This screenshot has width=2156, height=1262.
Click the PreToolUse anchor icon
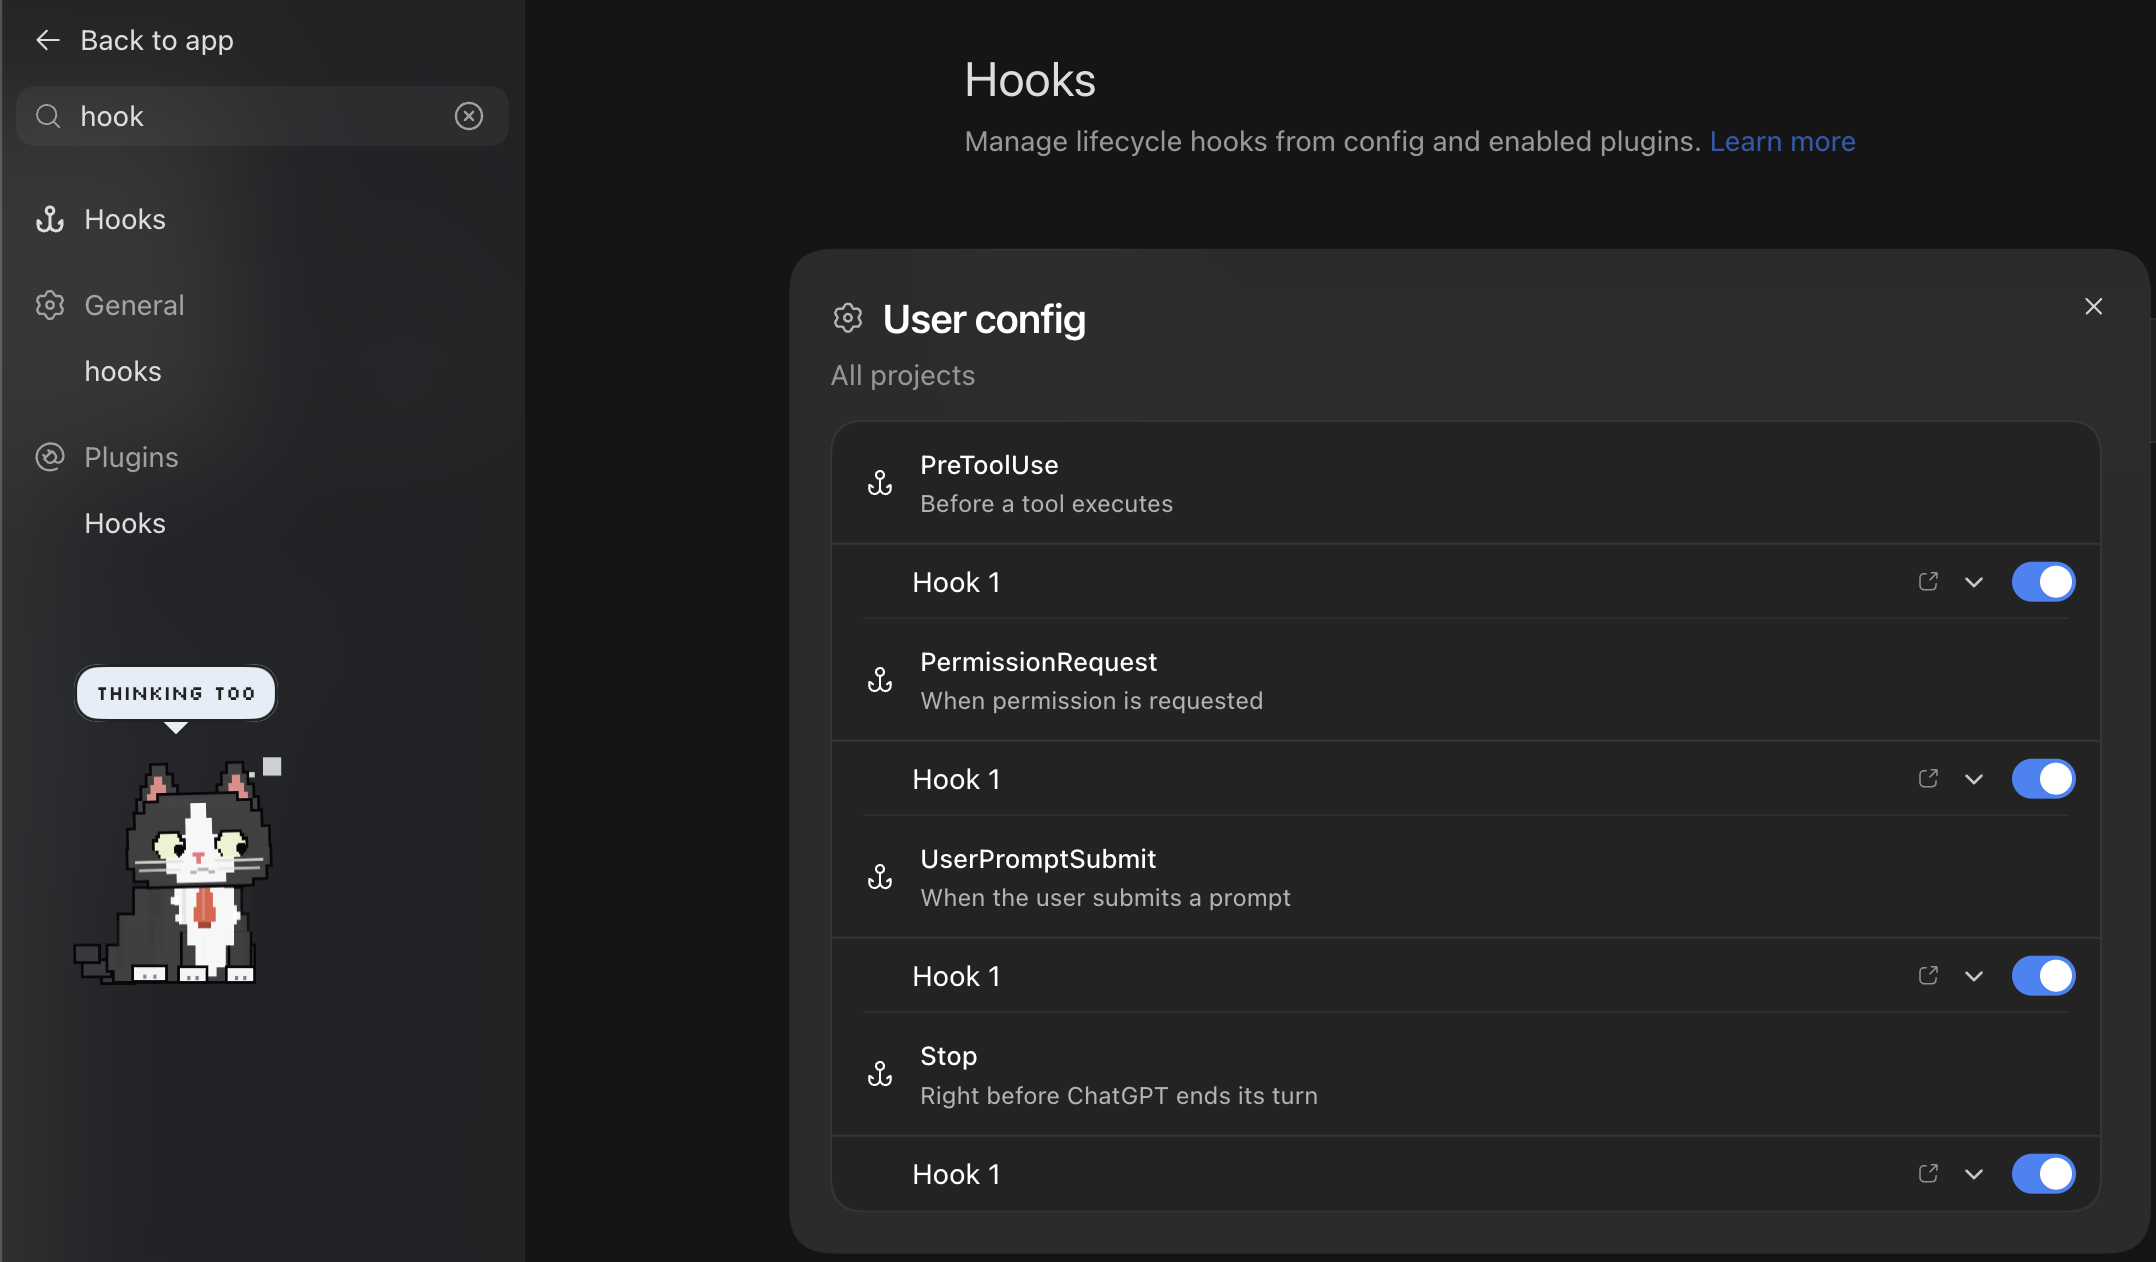click(880, 484)
